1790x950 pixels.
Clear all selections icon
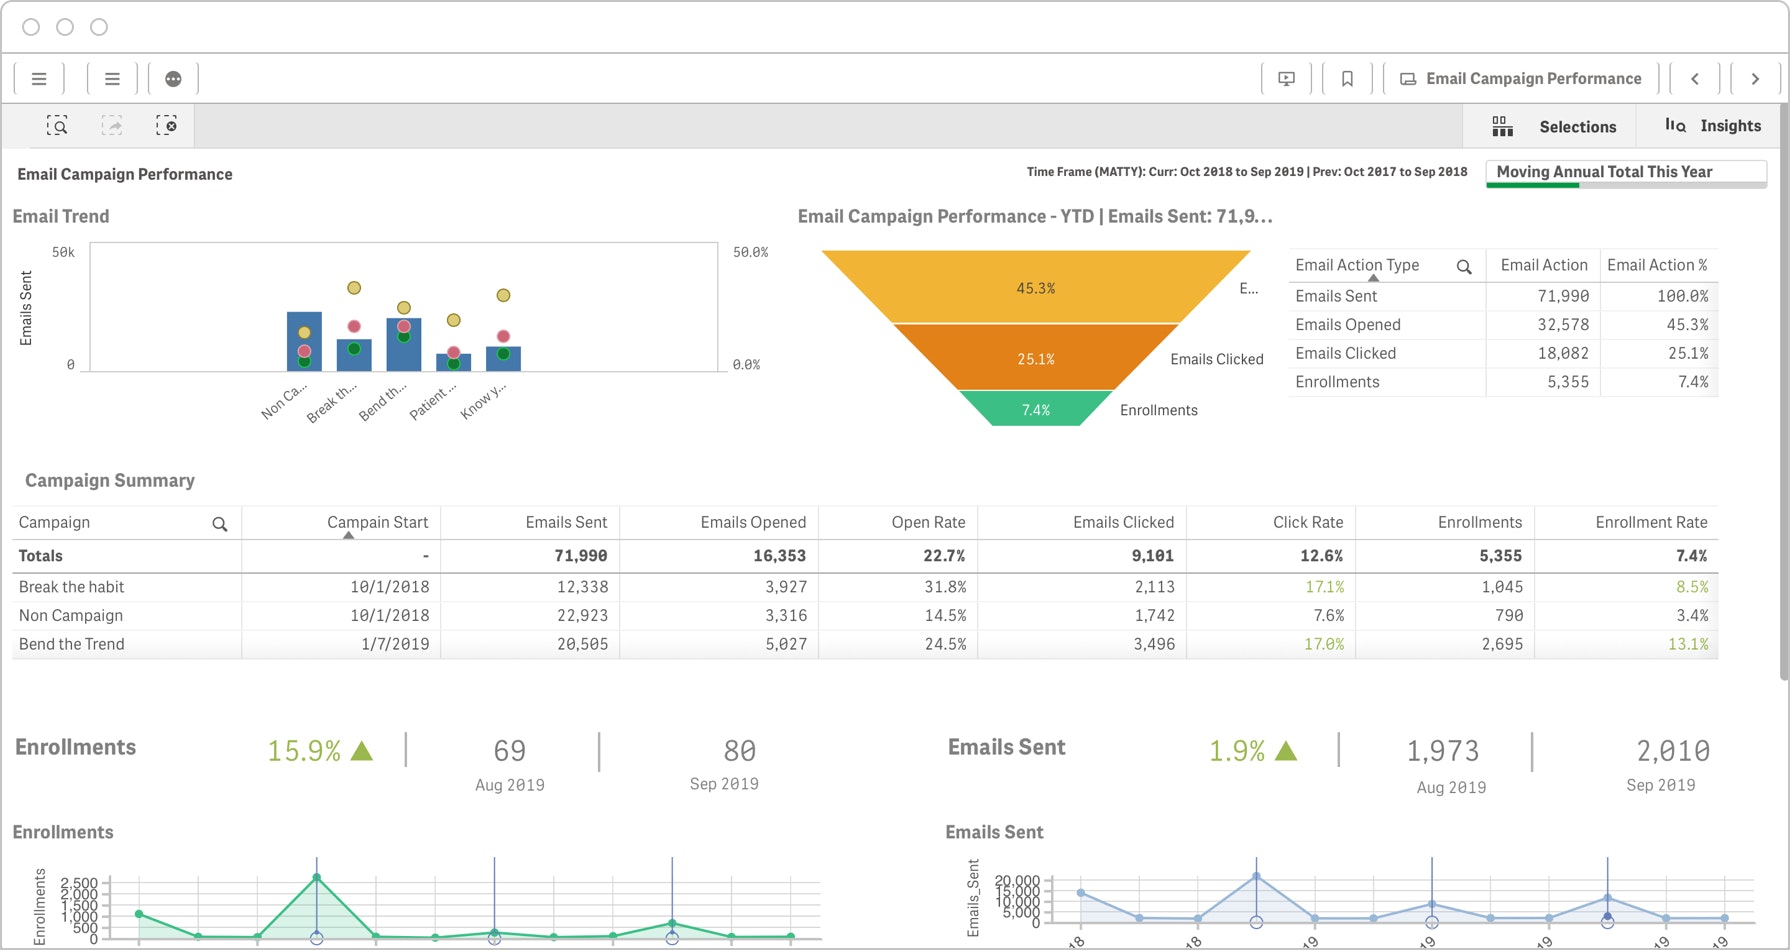coord(166,126)
